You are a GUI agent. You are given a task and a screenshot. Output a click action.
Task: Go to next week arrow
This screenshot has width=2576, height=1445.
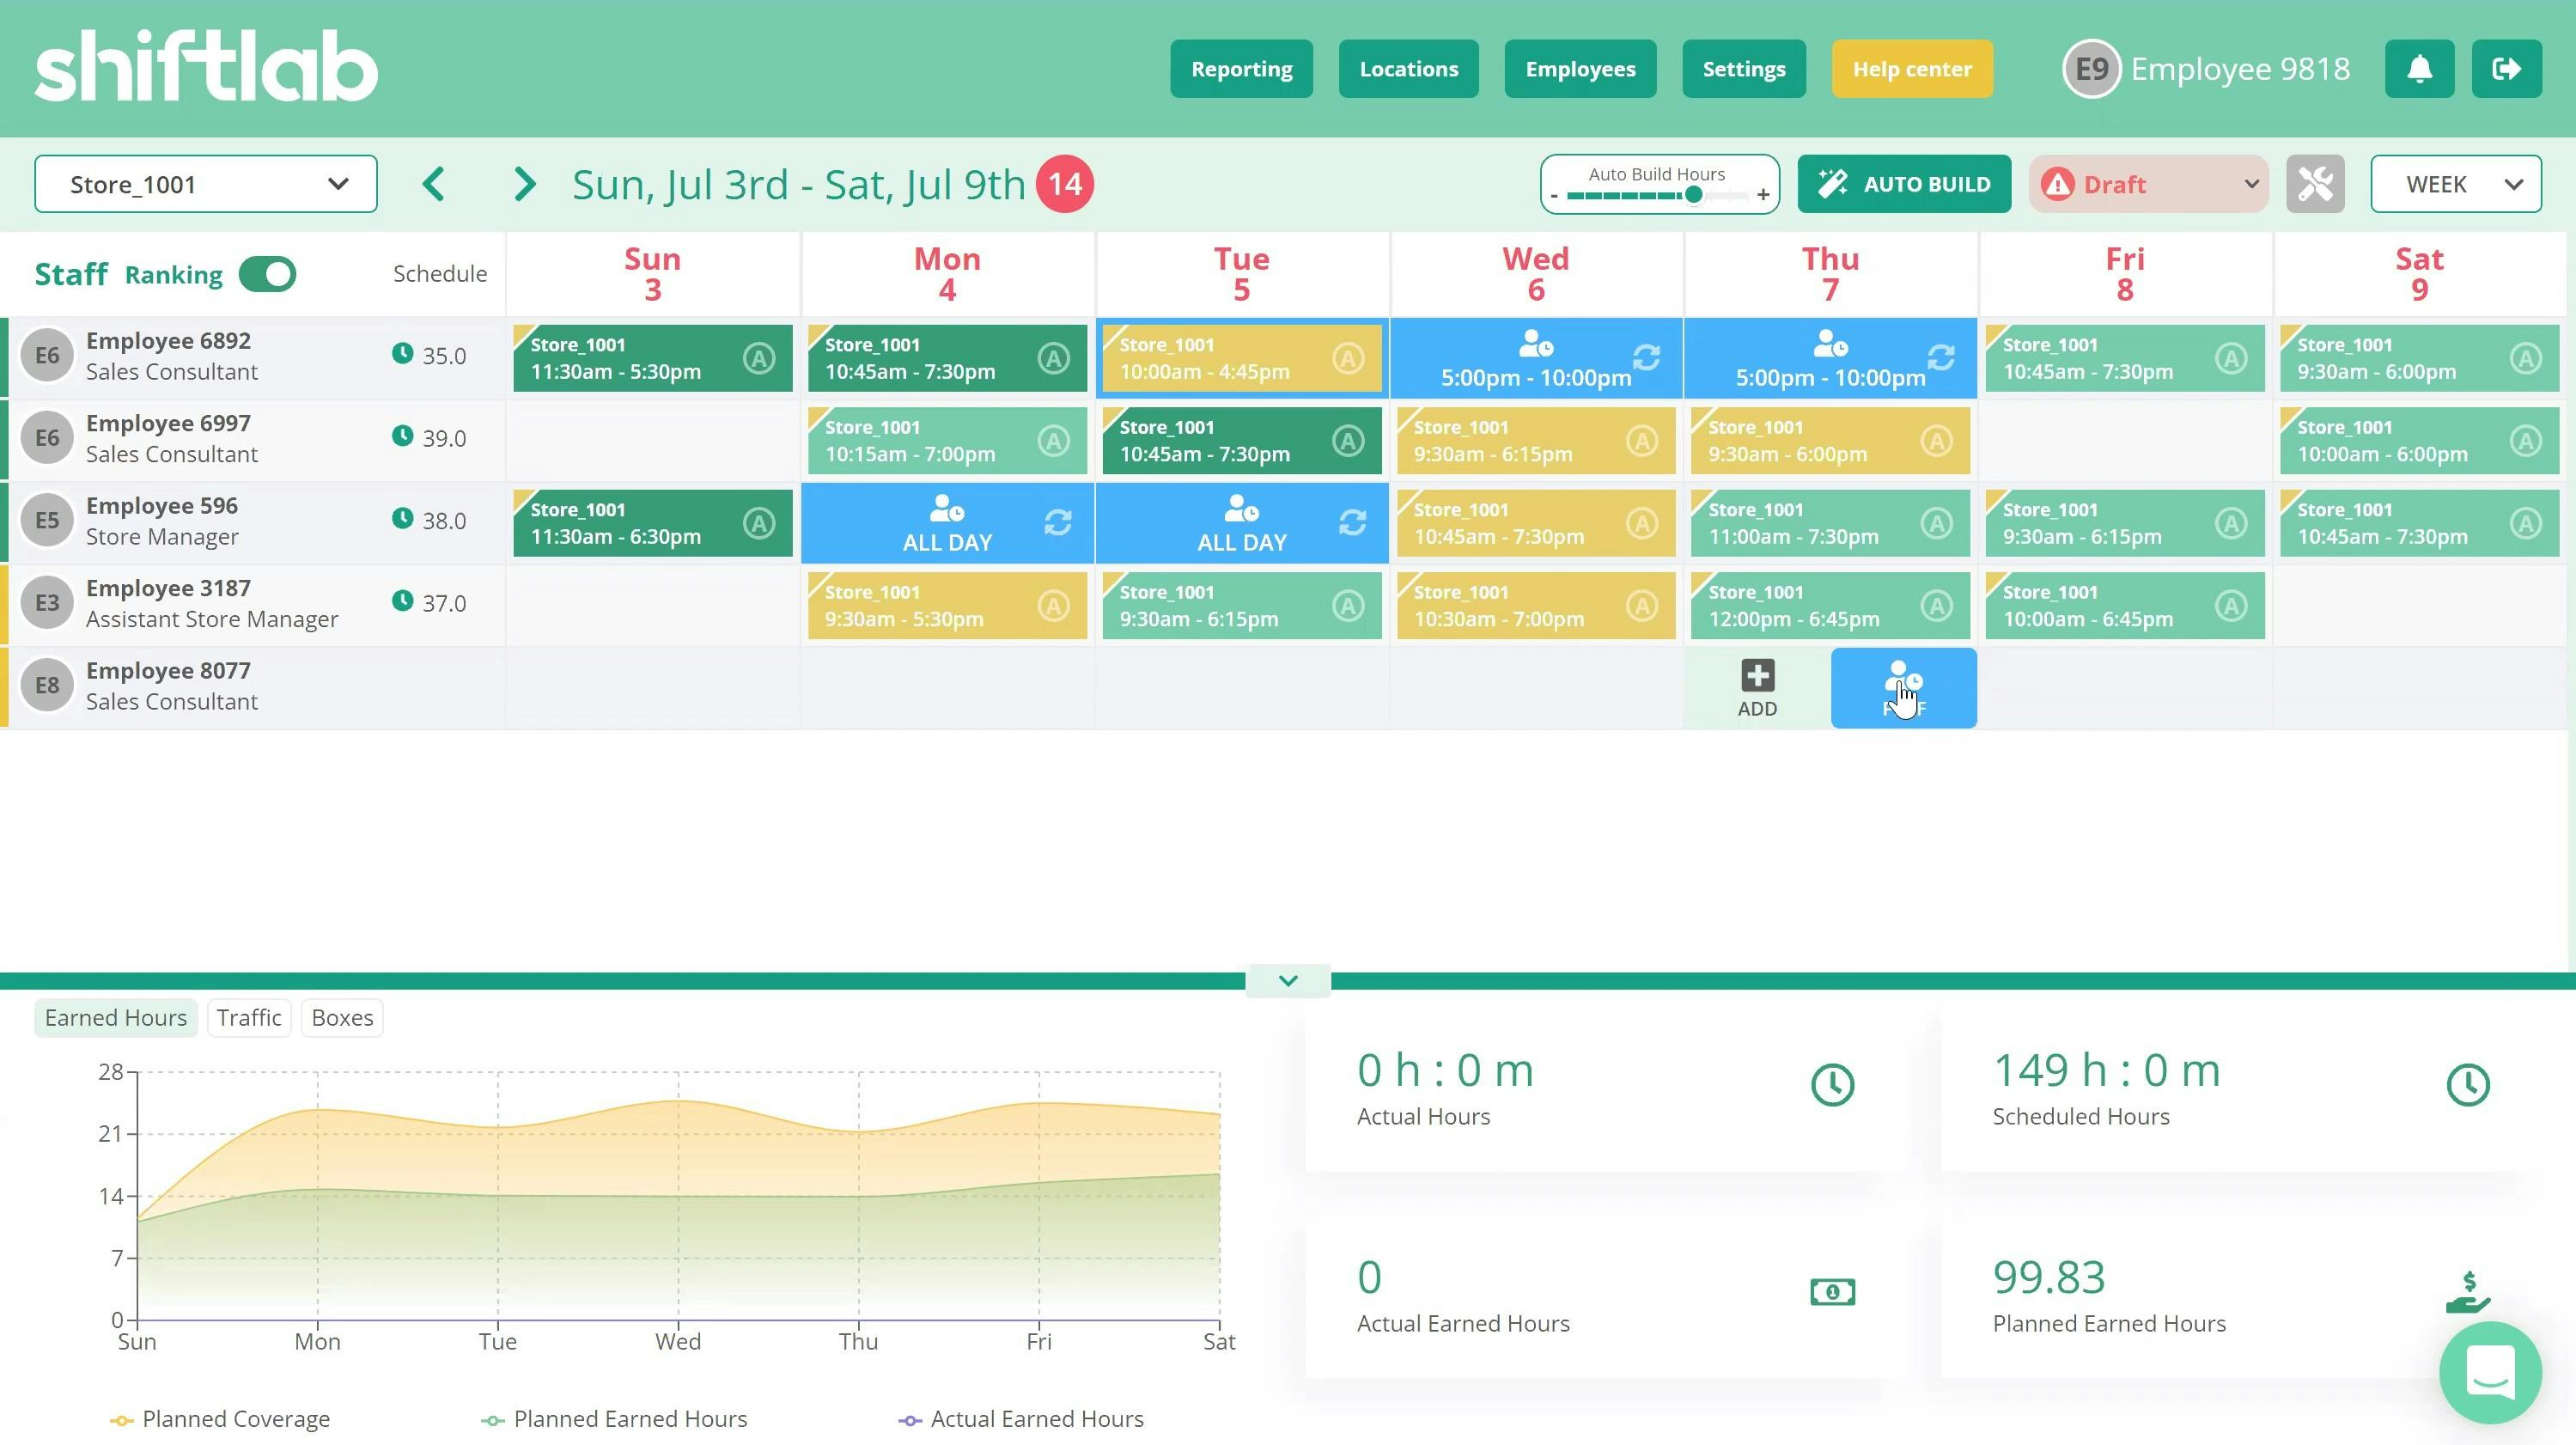click(524, 184)
